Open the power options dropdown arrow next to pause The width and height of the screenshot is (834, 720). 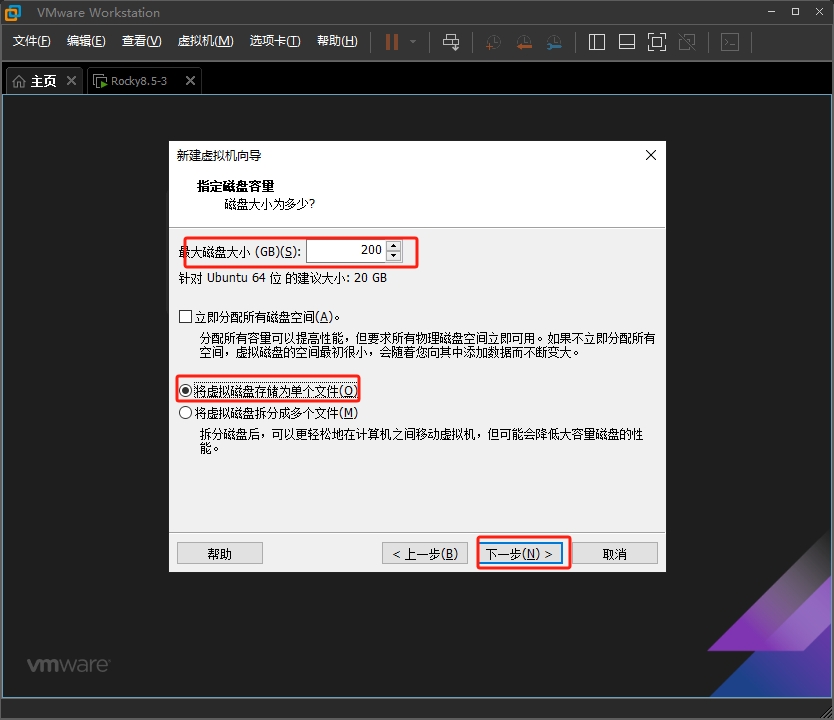[x=413, y=42]
